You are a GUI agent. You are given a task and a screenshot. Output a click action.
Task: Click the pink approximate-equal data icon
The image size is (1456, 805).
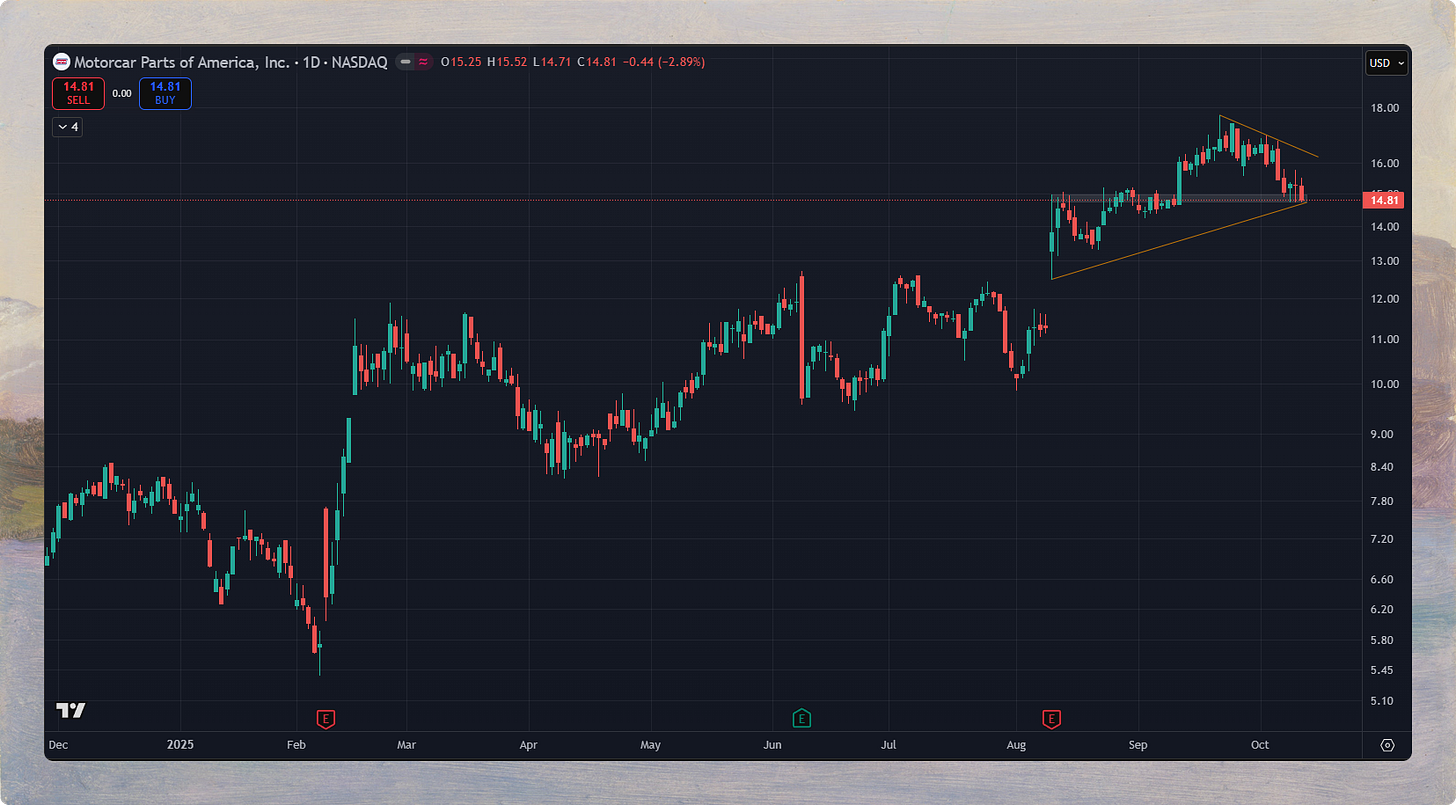point(424,62)
